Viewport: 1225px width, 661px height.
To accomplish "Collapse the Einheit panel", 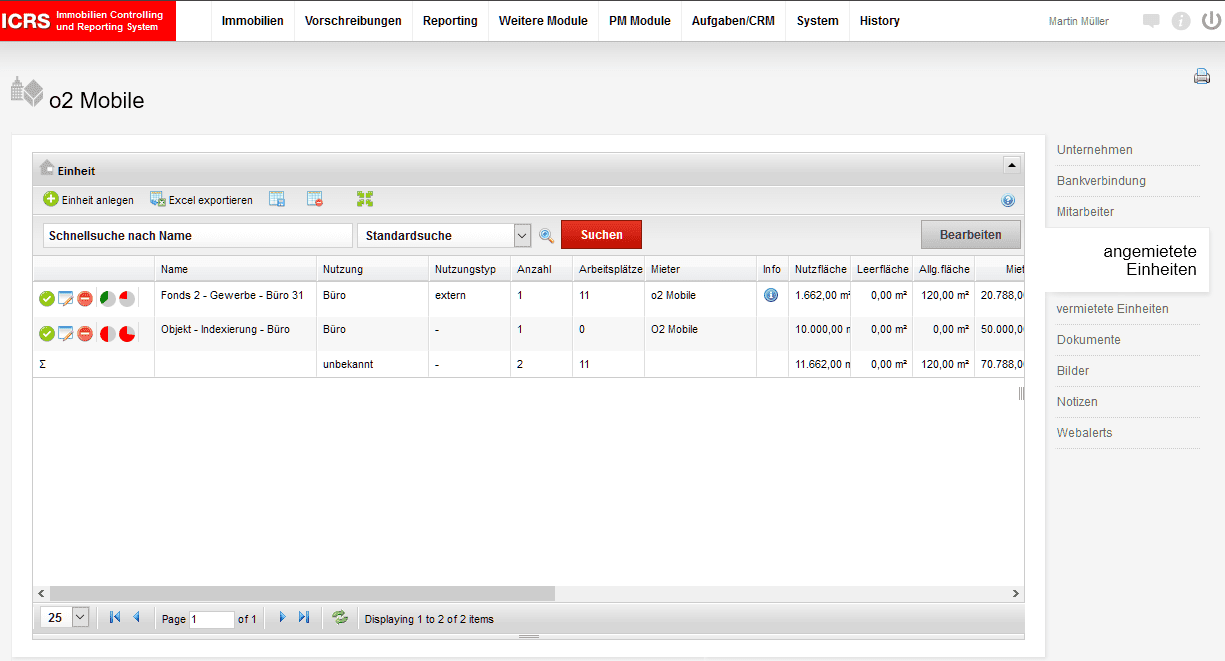I will 1012,165.
